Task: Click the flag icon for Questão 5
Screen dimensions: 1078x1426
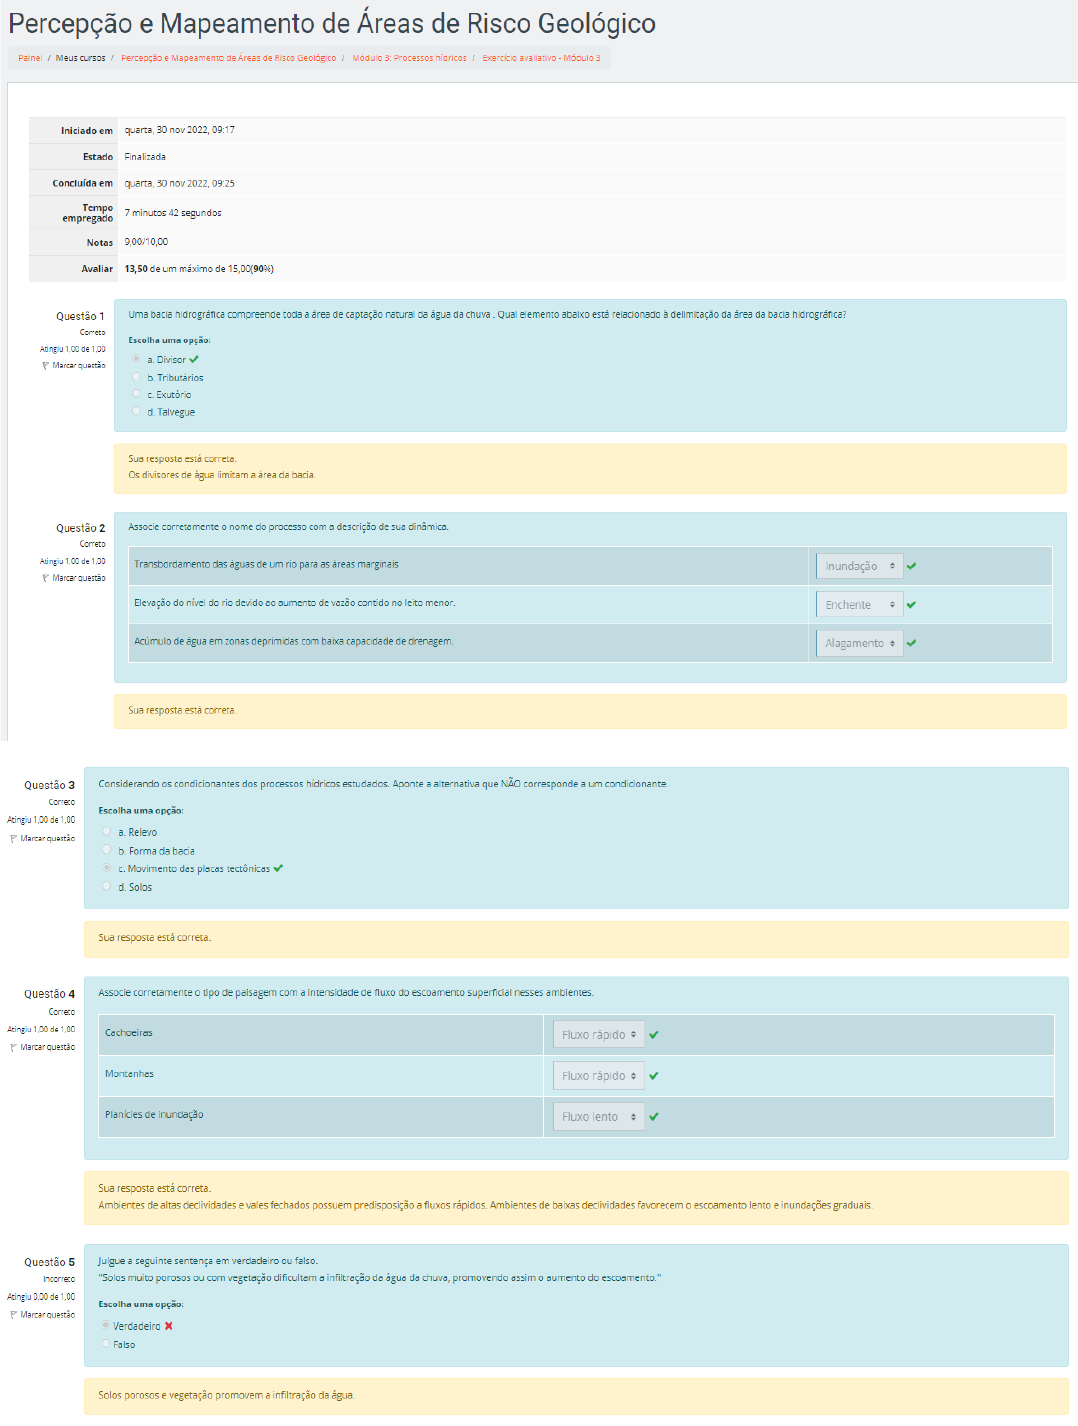Action: click(14, 1315)
